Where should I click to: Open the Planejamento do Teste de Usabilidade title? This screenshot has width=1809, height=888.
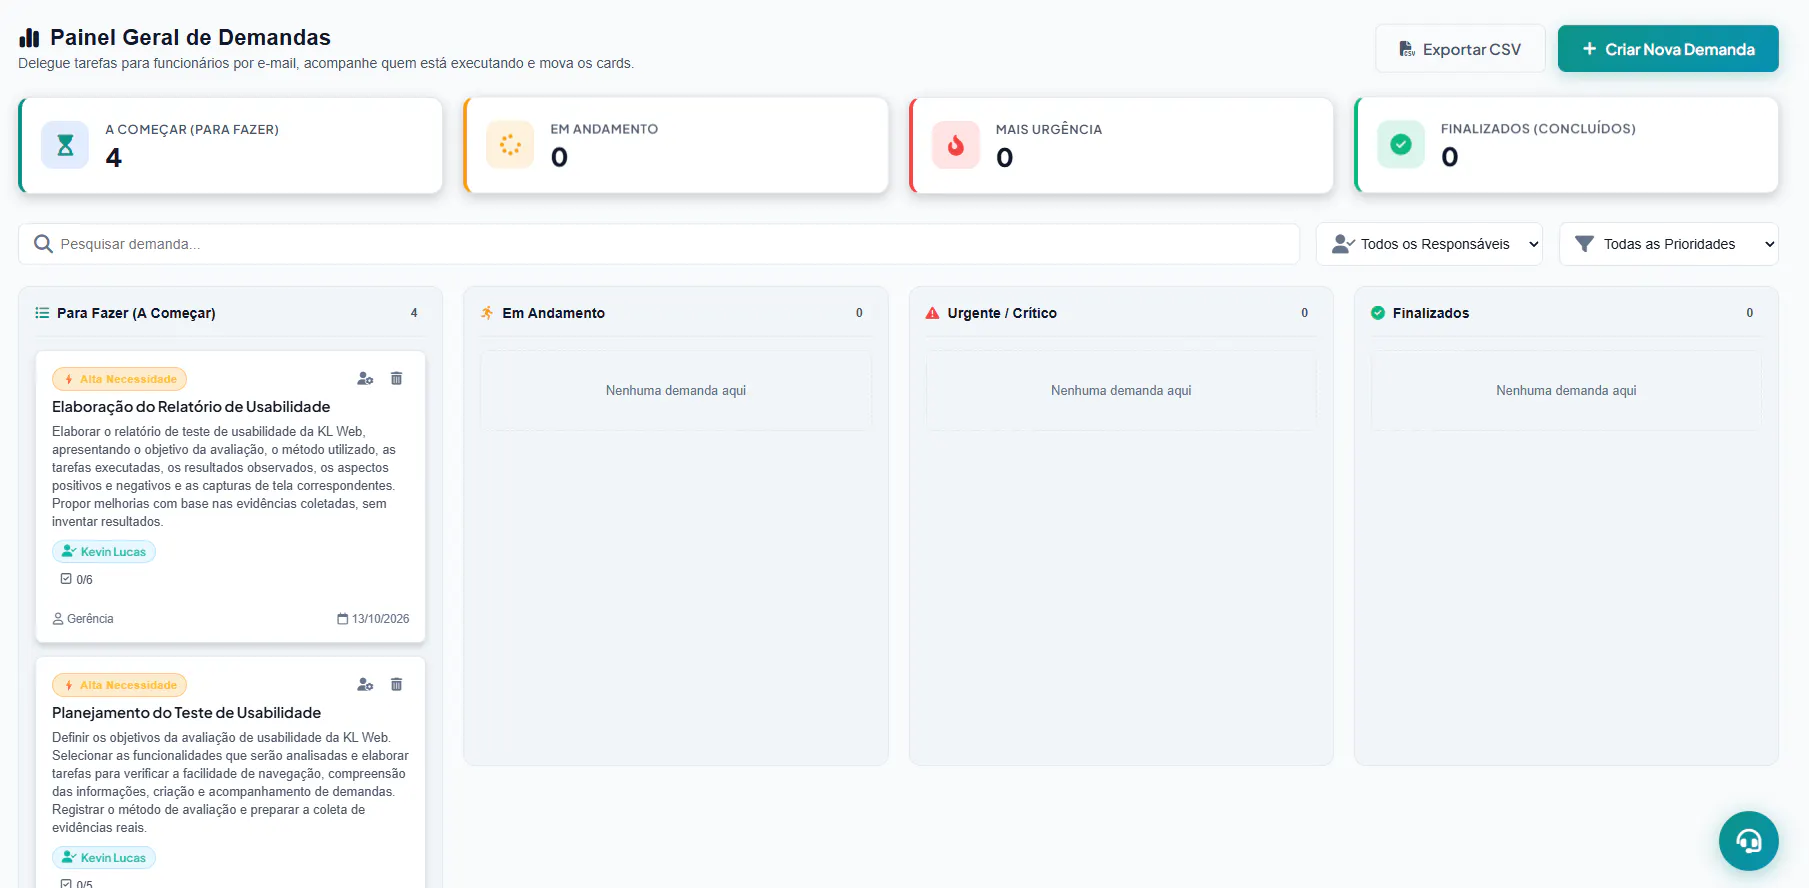(x=186, y=713)
